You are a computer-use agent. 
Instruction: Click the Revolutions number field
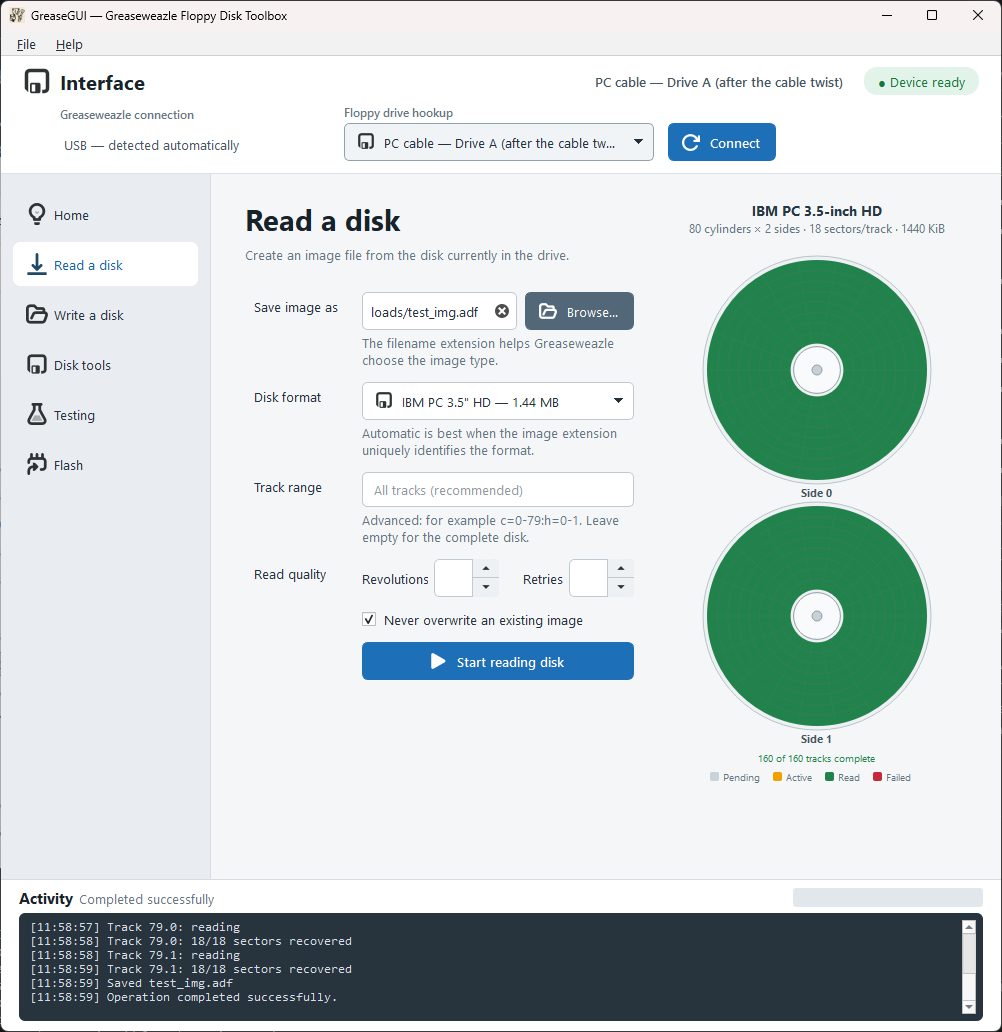point(454,578)
